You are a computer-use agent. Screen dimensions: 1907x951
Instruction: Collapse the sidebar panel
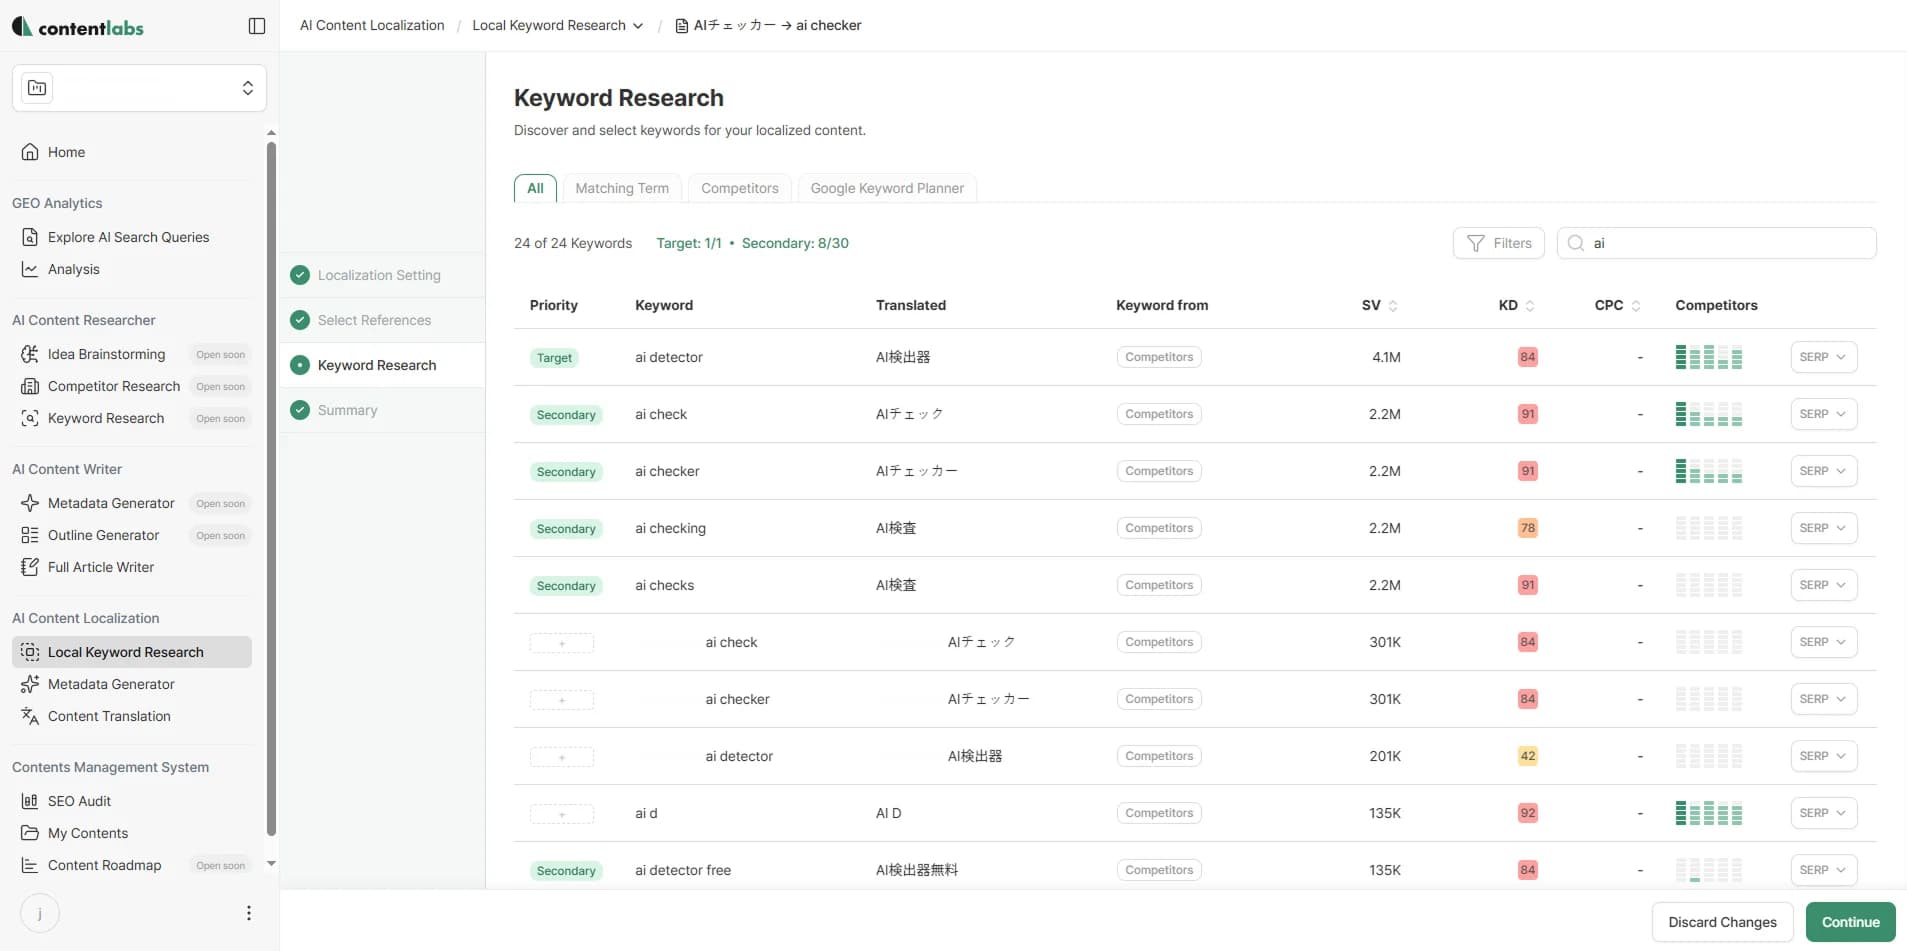(257, 25)
